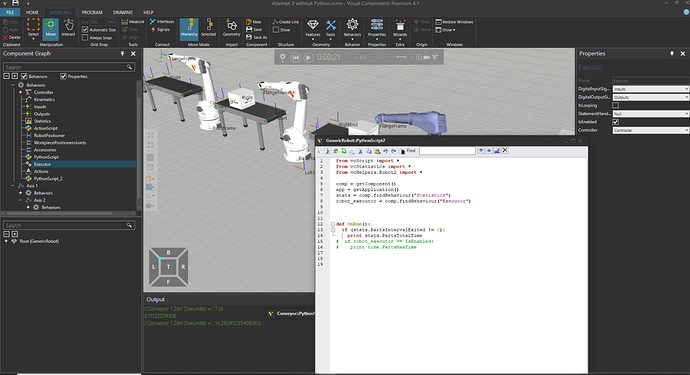Open the Behaviors ribbon icon
Image resolution: width=690 pixels, height=375 pixels.
352,29
